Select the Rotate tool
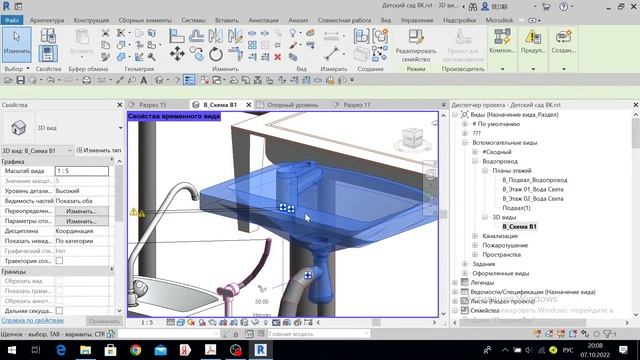640x360 pixels. [216, 54]
